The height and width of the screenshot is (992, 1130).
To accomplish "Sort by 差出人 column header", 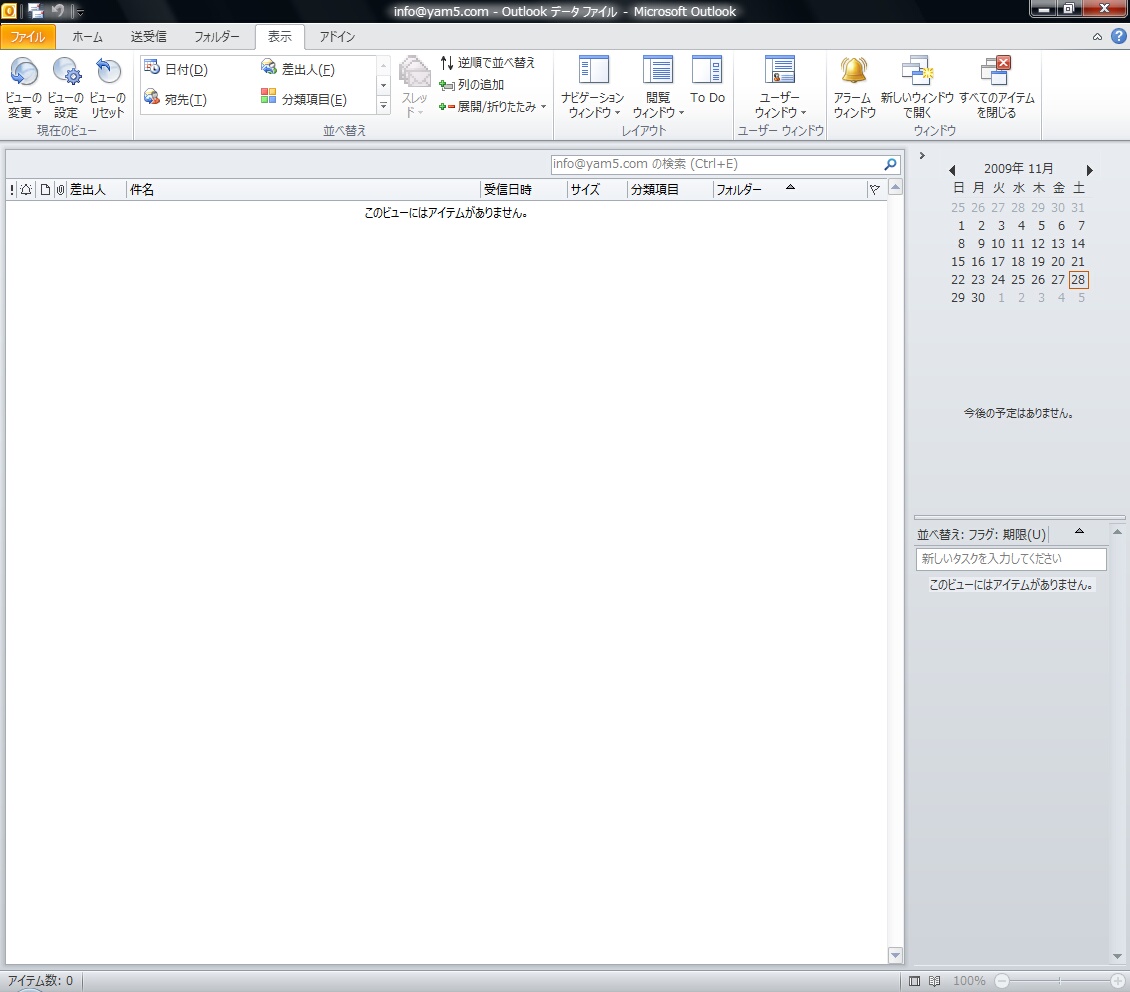I will (96, 189).
